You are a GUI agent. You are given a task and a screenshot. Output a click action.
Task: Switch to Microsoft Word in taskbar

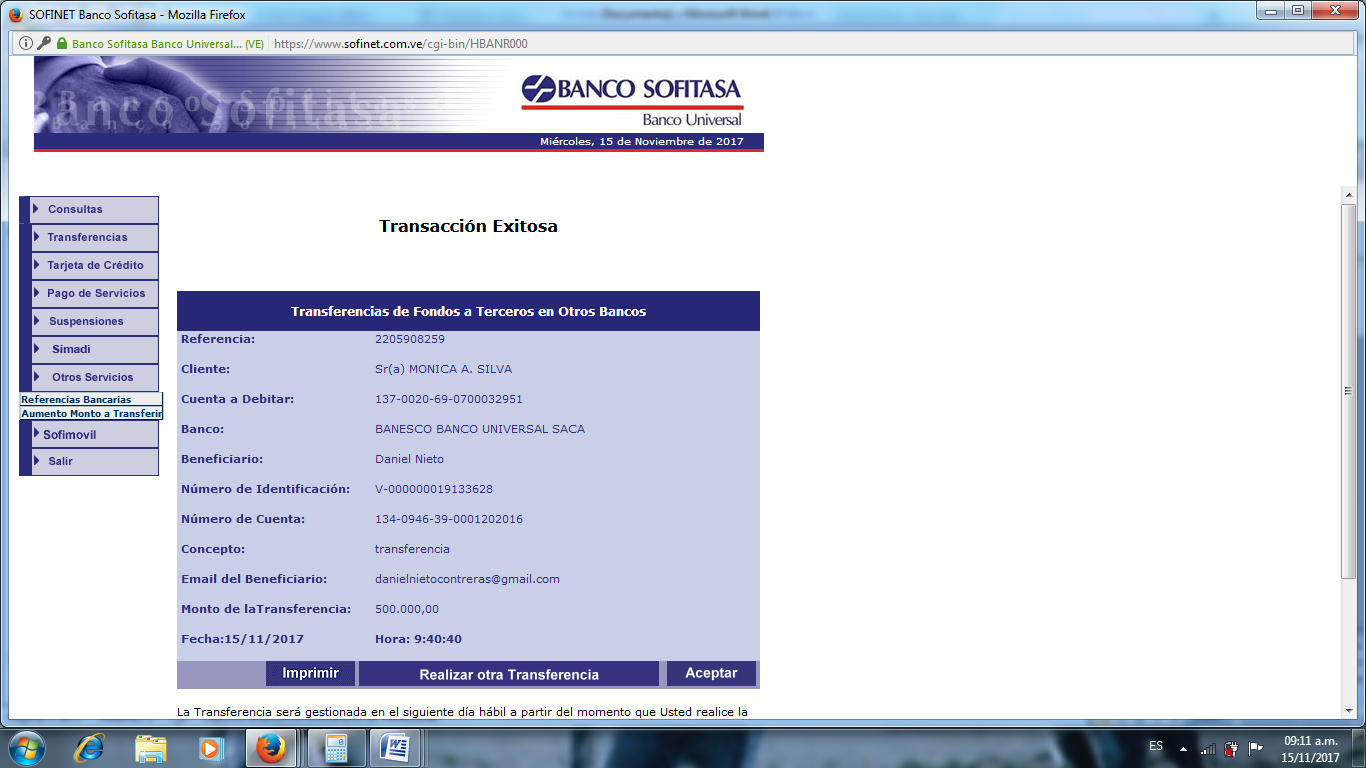tap(395, 748)
